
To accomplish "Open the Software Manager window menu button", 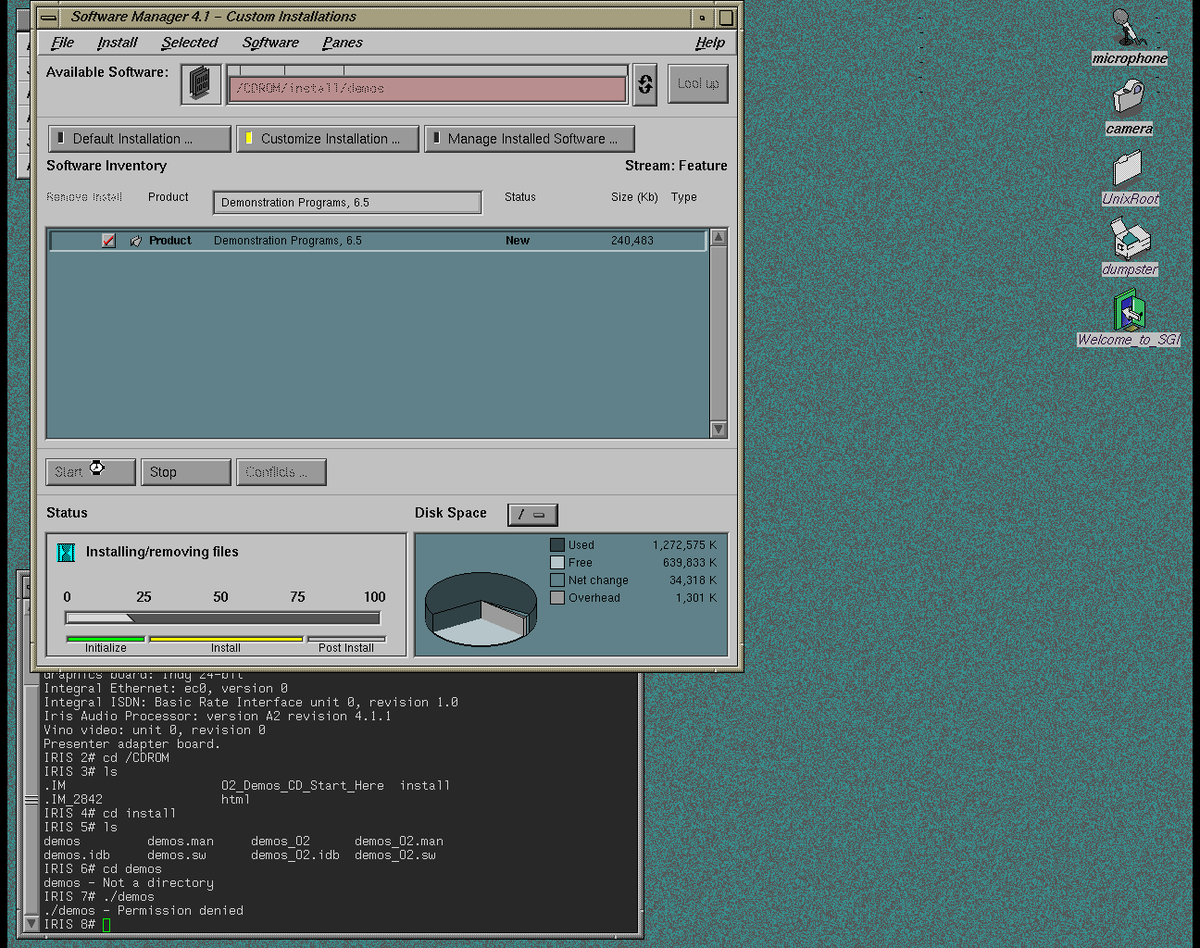I will (x=47, y=16).
